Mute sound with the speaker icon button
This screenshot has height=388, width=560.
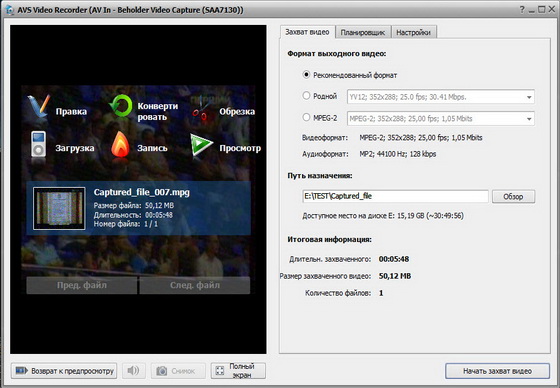[134, 371]
